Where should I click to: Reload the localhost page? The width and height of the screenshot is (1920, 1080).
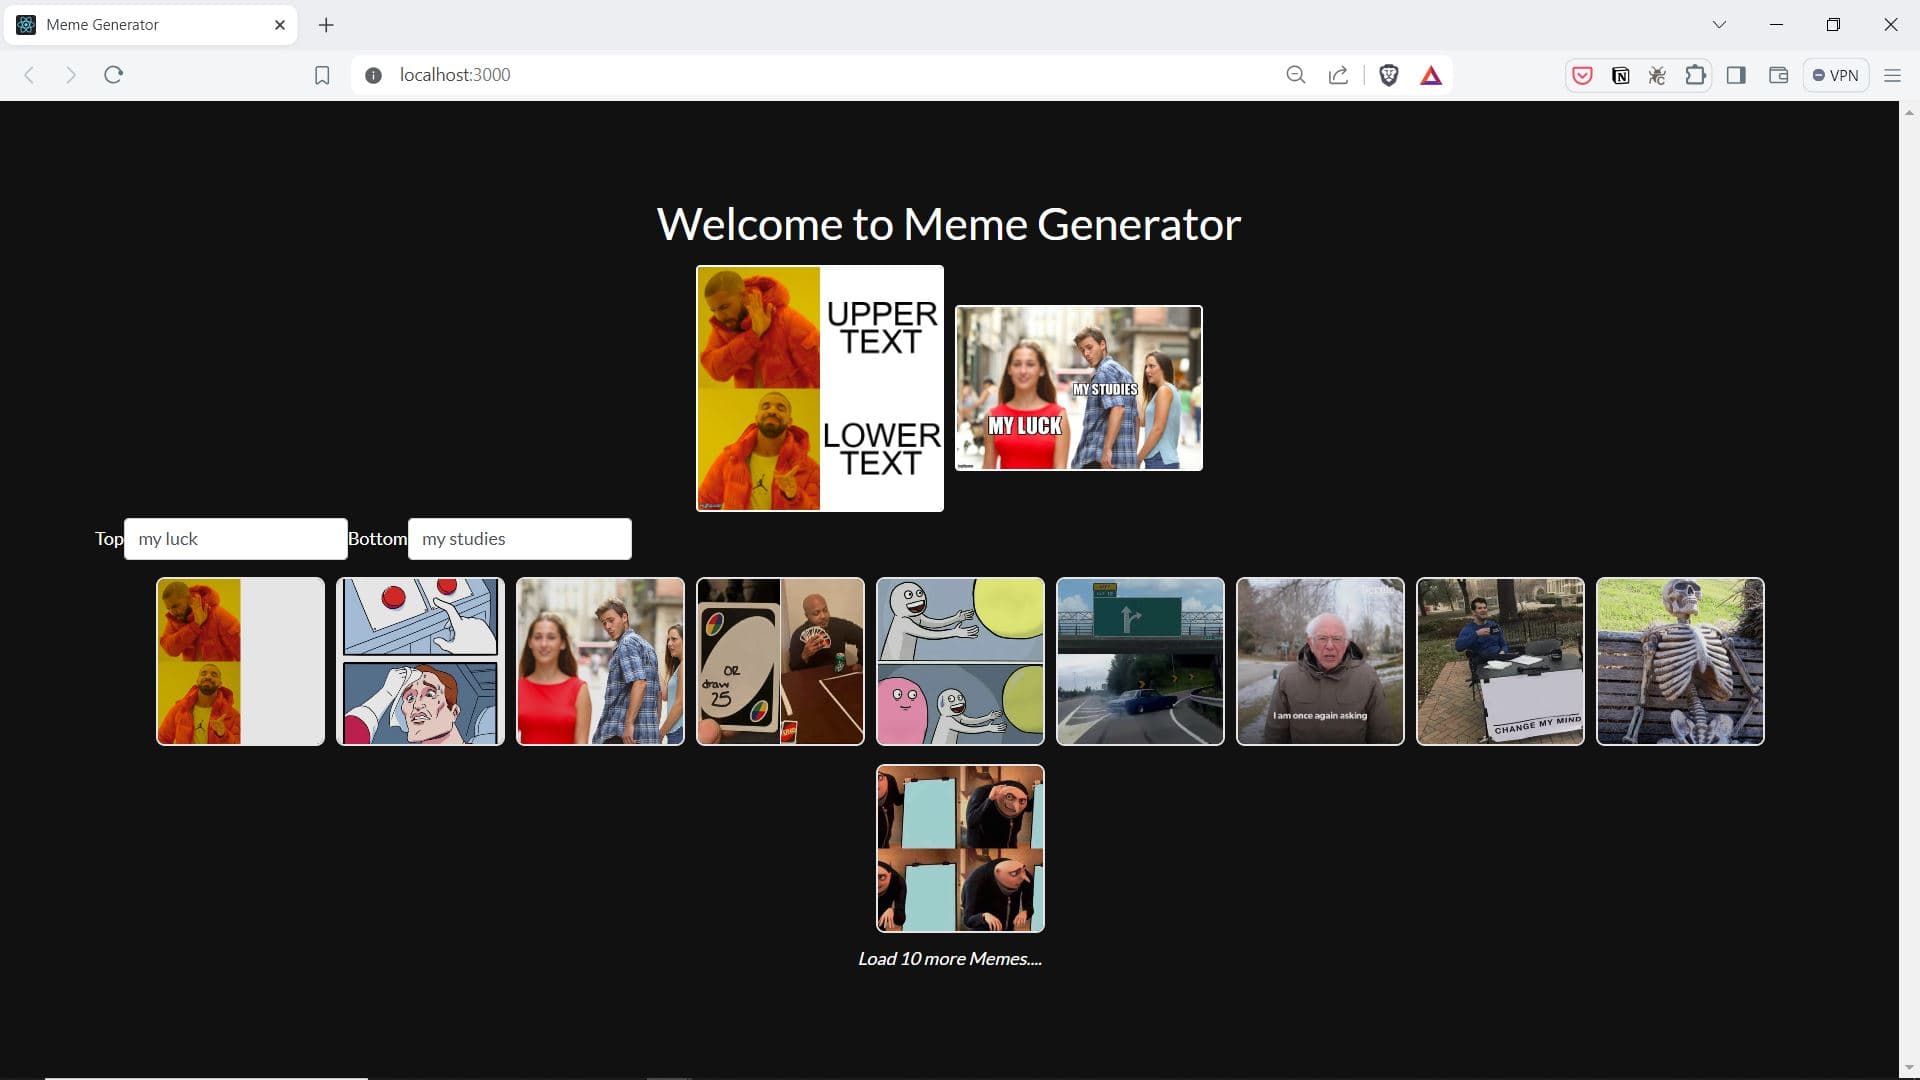click(x=113, y=75)
